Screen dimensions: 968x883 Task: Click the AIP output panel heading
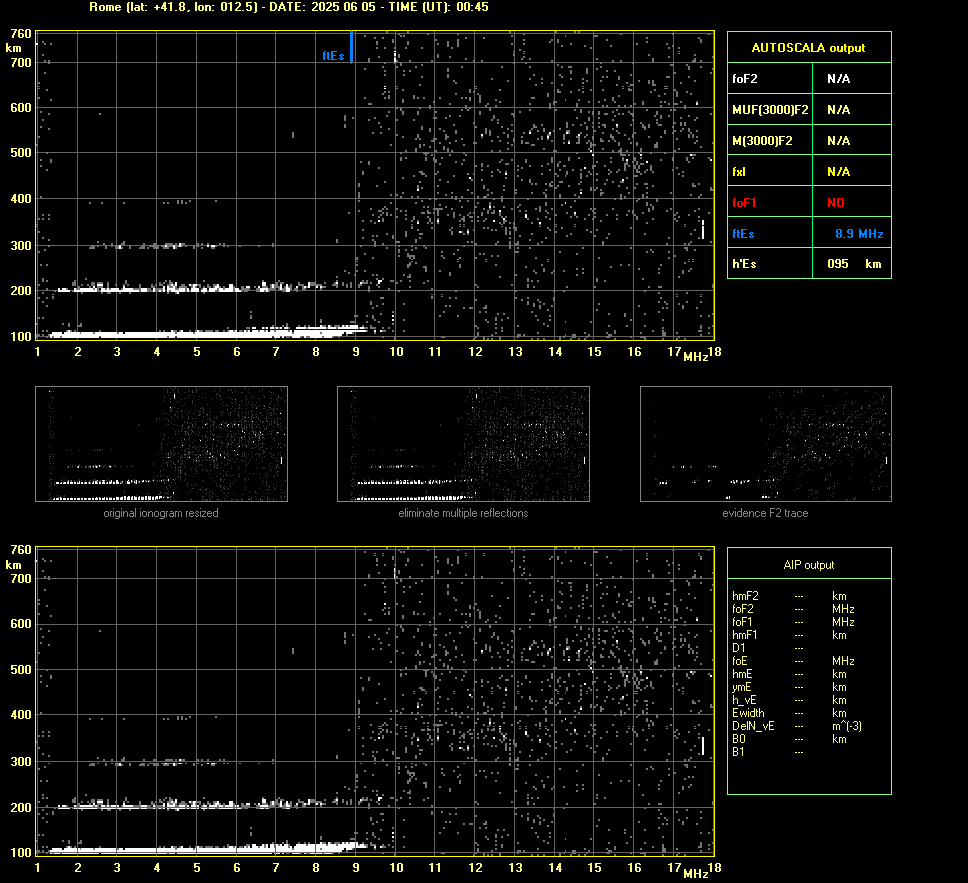point(809,565)
